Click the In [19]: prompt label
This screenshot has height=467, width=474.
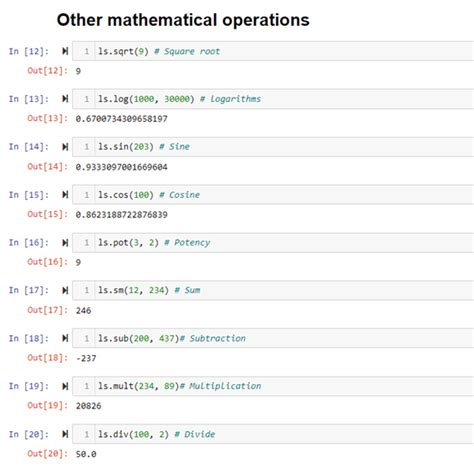29,386
